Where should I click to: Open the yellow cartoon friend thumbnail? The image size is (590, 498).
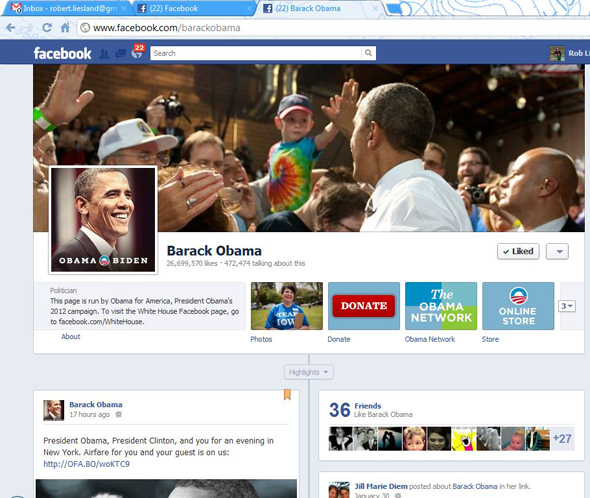click(x=464, y=439)
